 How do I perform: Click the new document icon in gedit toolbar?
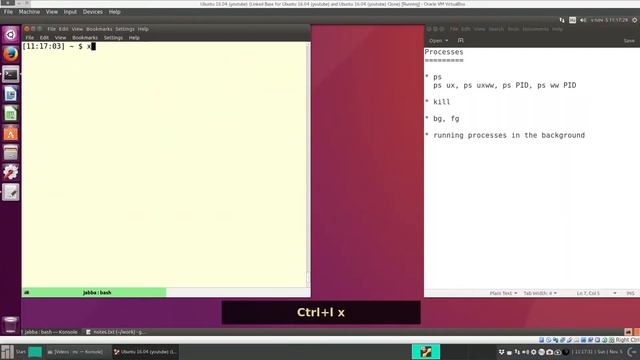[461, 40]
